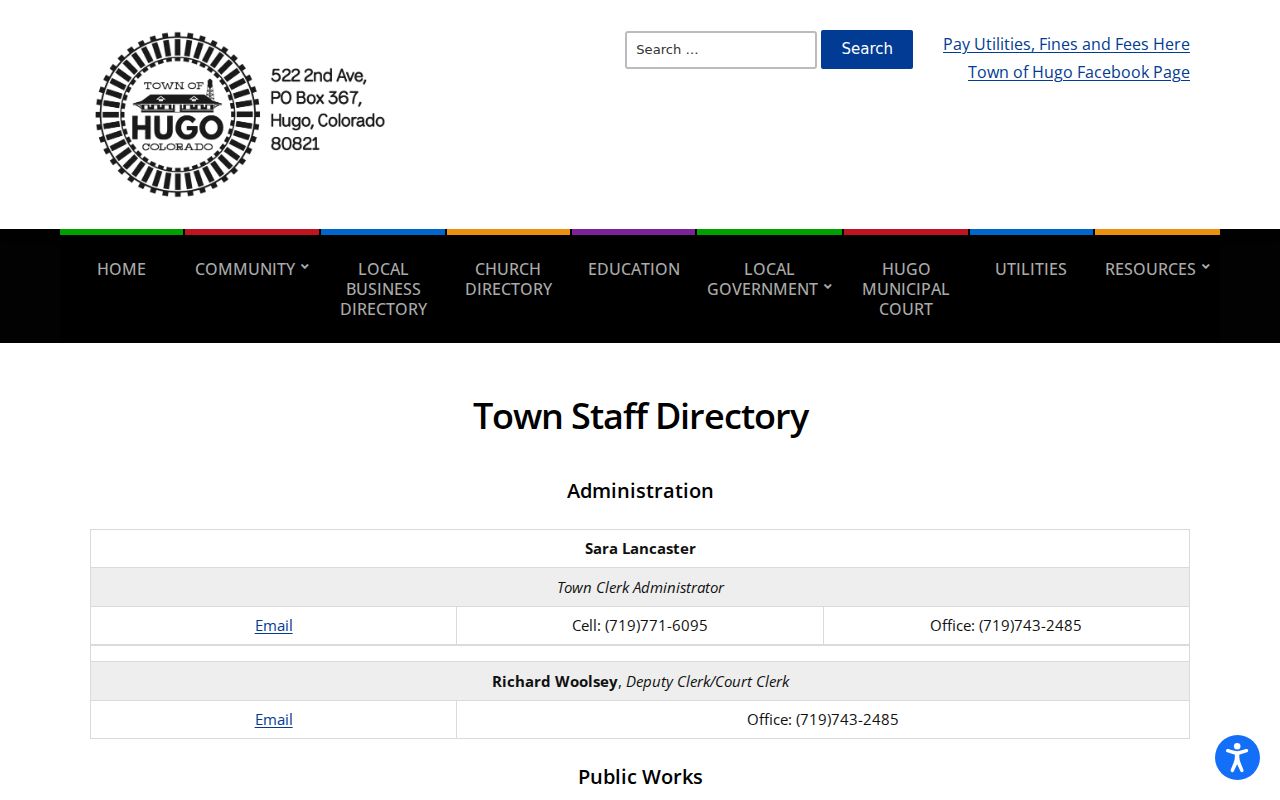Expand the Local Government menu chevron
The height and width of the screenshot is (800, 1280).
(x=828, y=287)
